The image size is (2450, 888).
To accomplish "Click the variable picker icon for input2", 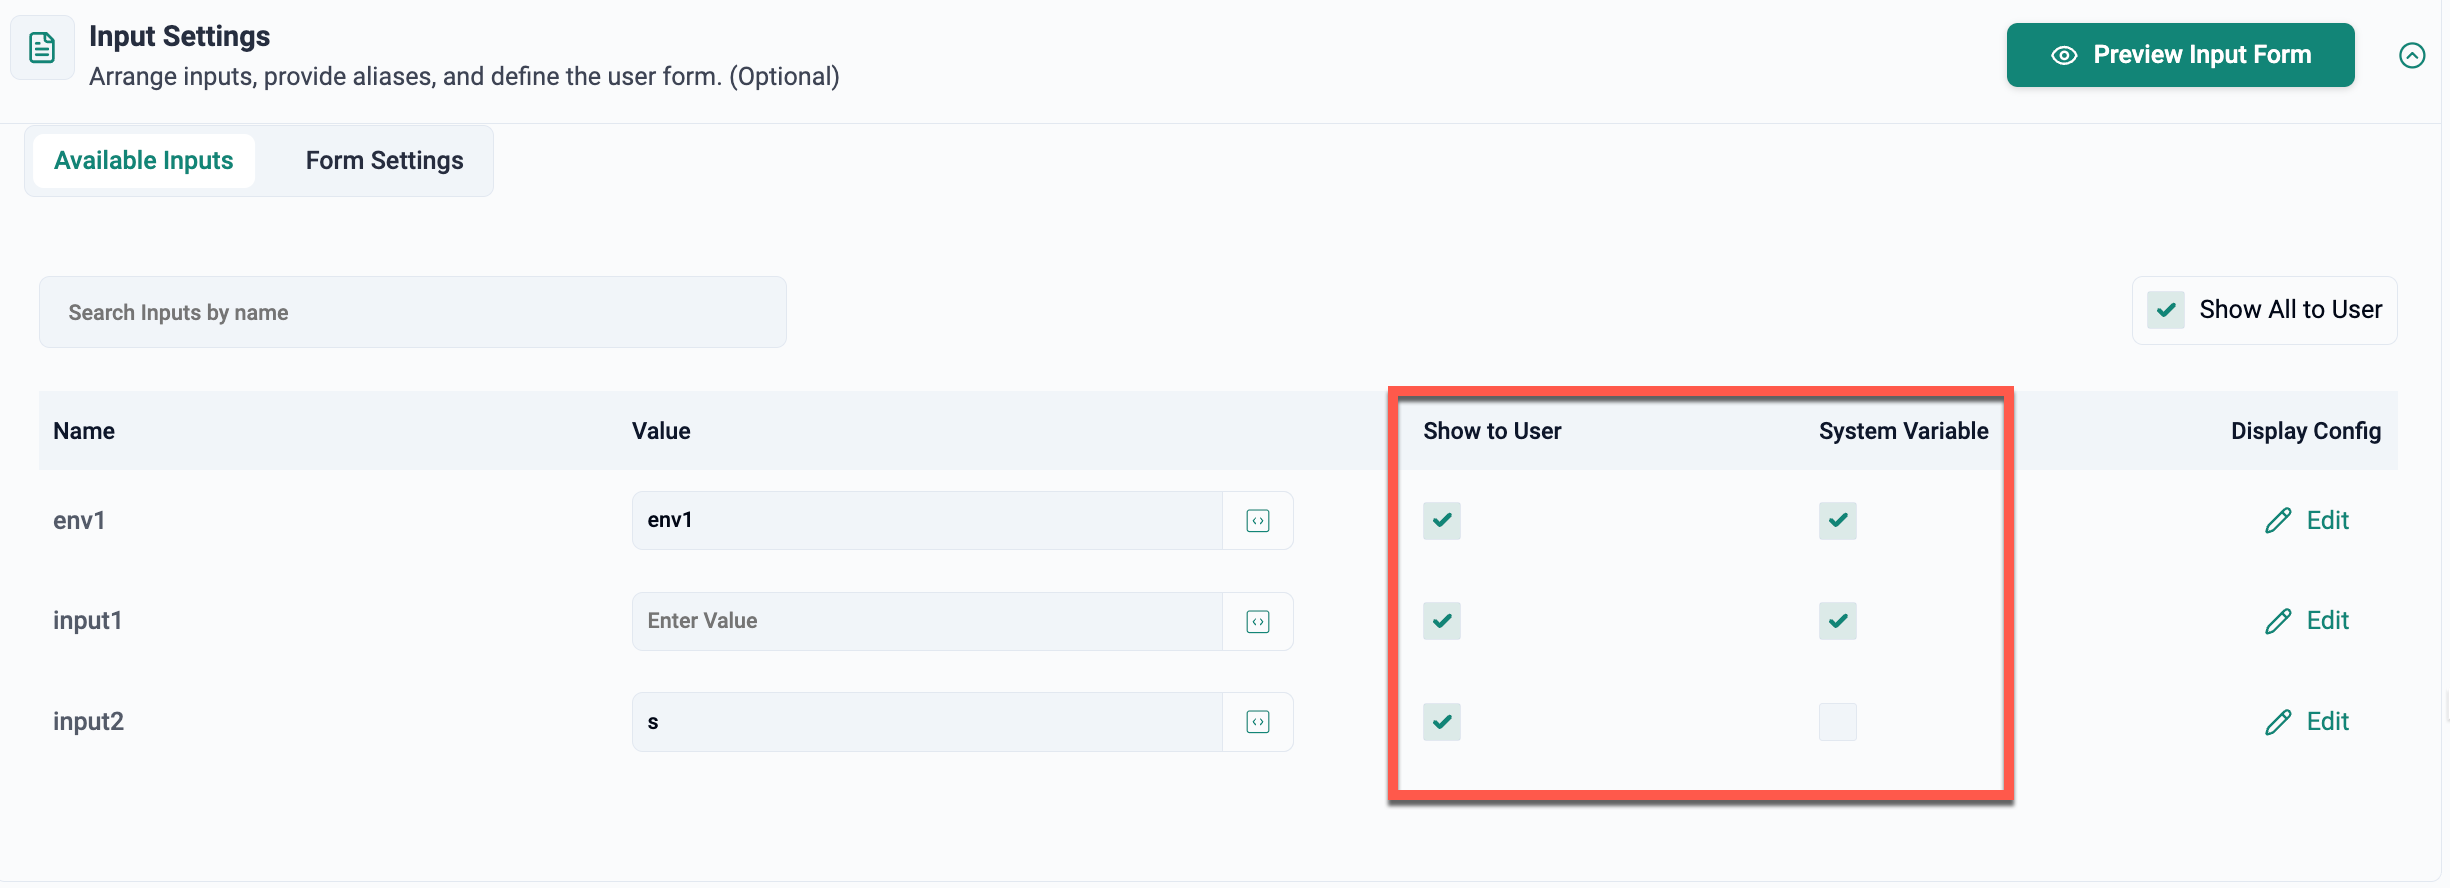I will [x=1258, y=722].
